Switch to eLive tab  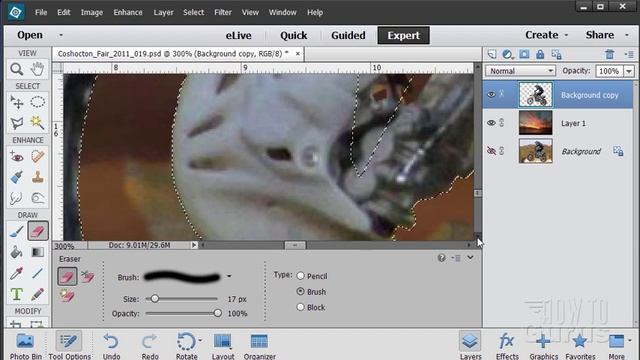tap(238, 36)
